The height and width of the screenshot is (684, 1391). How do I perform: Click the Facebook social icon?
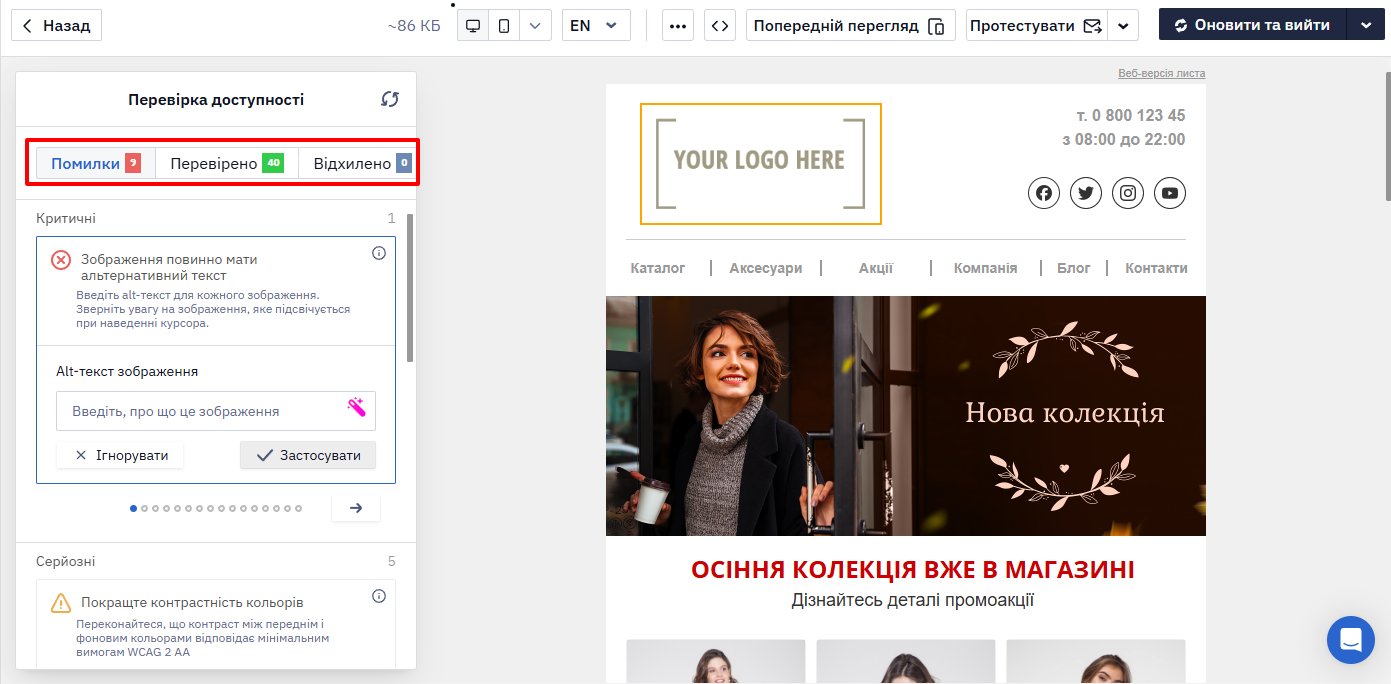pos(1044,193)
